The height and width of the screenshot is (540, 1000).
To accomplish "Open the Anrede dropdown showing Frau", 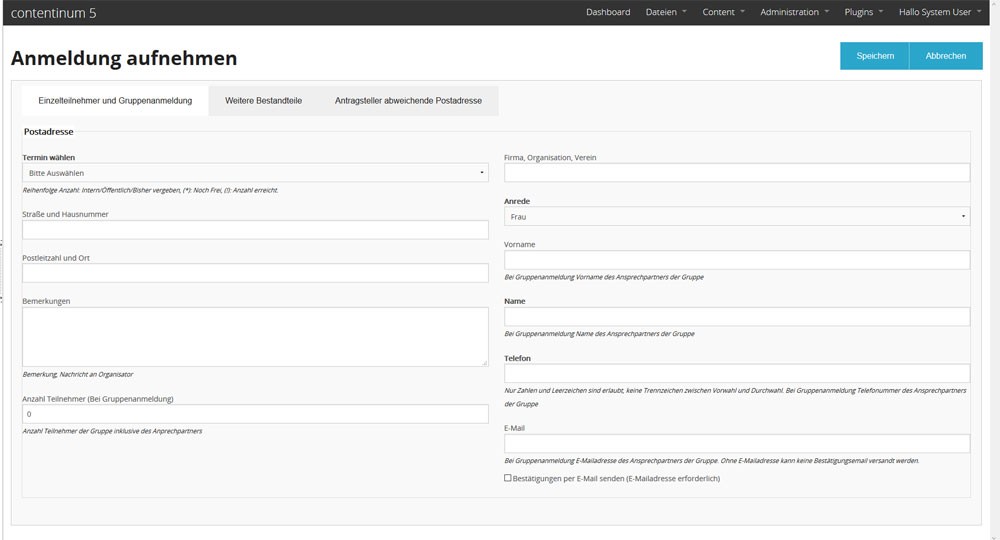I will click(737, 217).
